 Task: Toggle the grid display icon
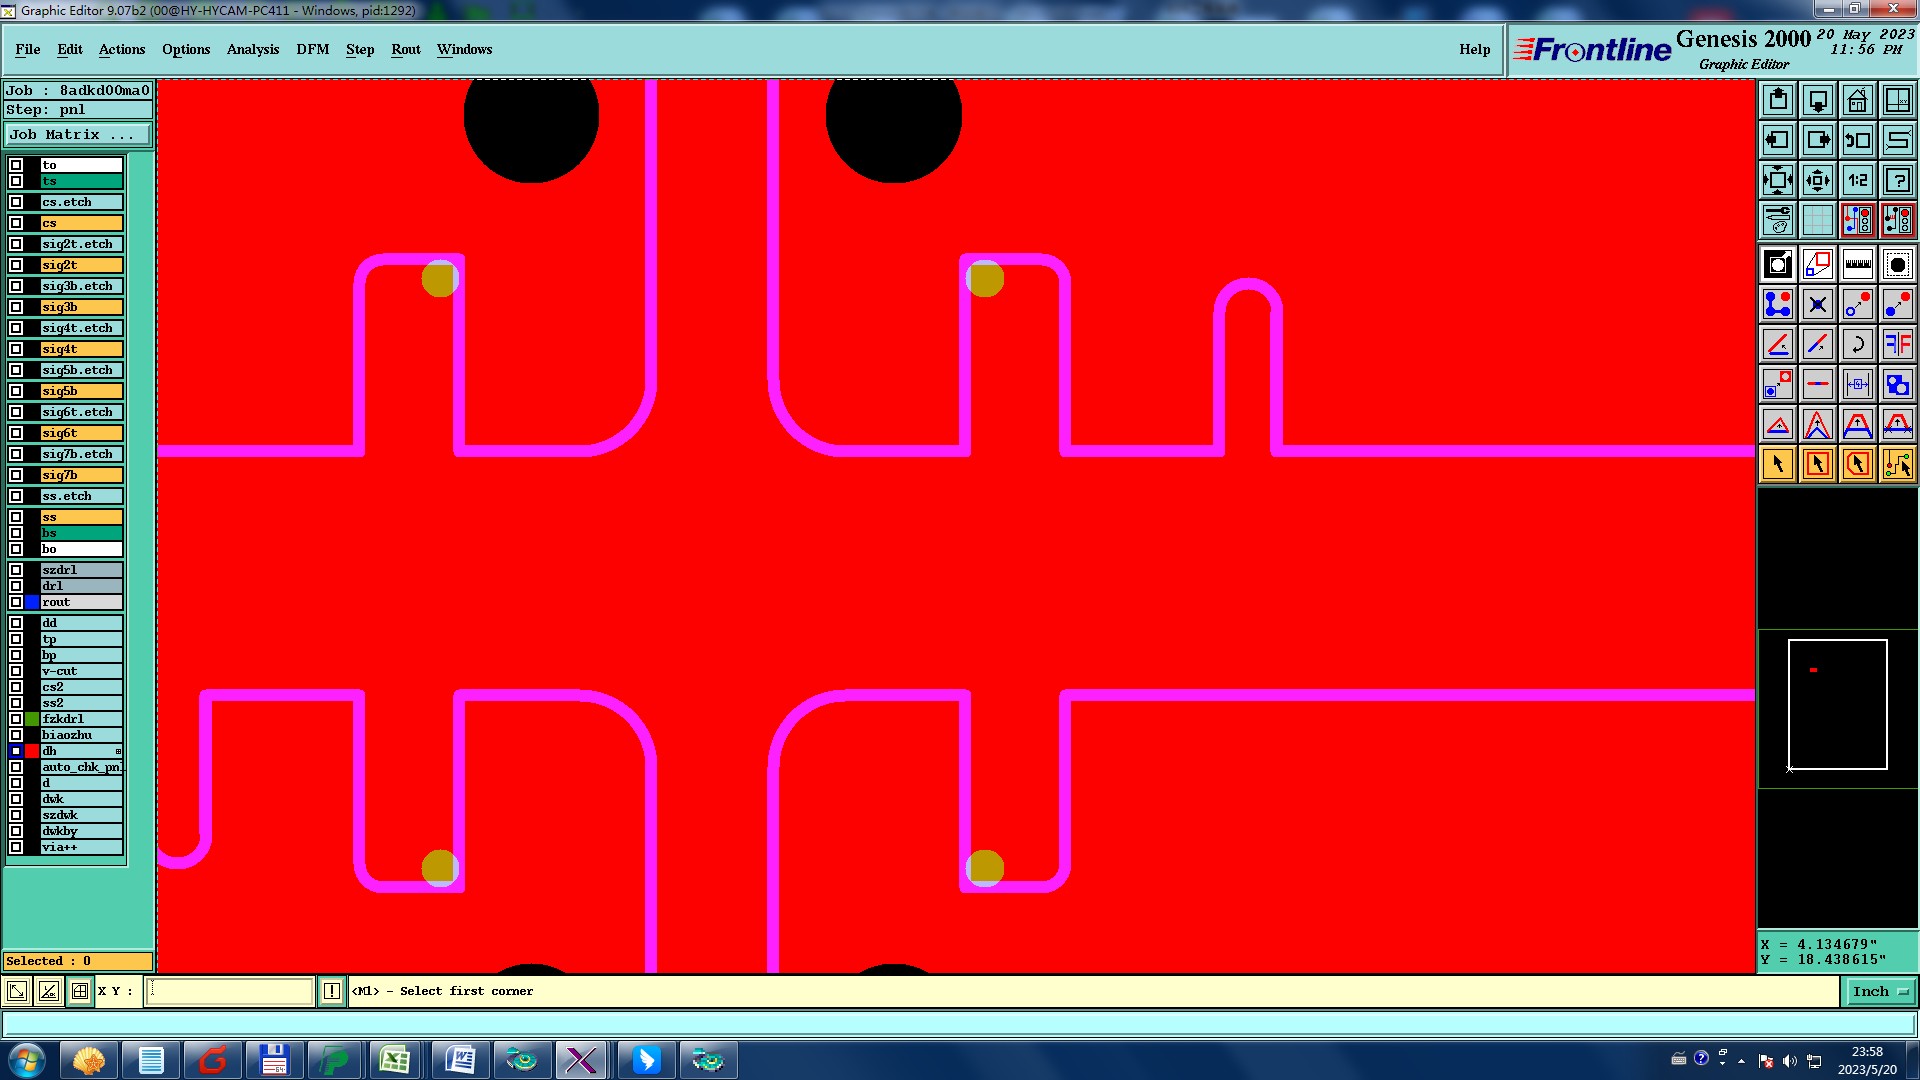pyautogui.click(x=1817, y=220)
